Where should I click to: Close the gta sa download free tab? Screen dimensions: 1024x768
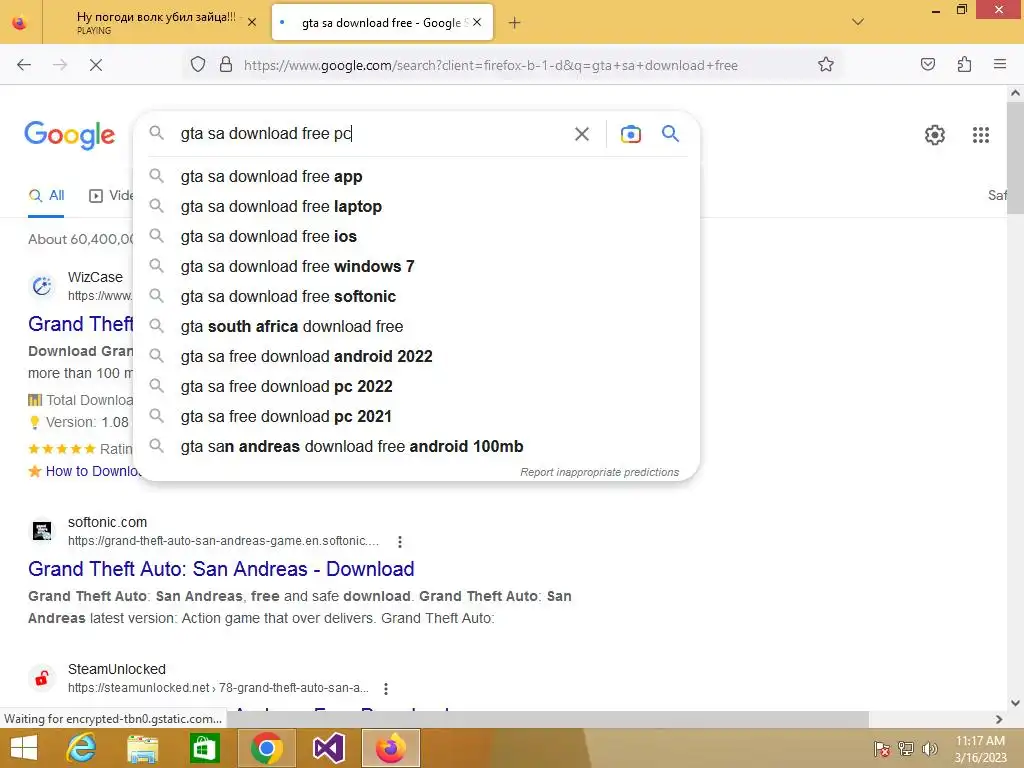[477, 22]
